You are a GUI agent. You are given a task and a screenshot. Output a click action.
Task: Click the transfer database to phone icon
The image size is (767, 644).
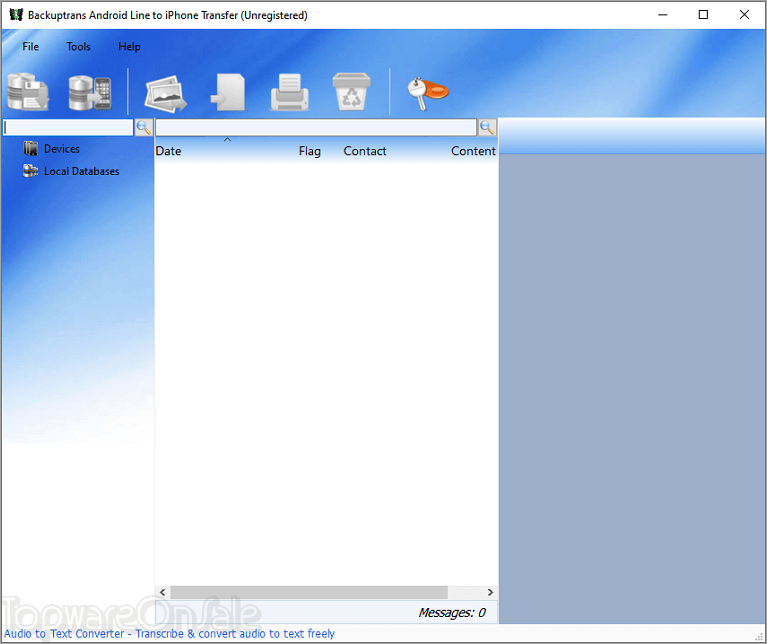pyautogui.click(x=90, y=92)
